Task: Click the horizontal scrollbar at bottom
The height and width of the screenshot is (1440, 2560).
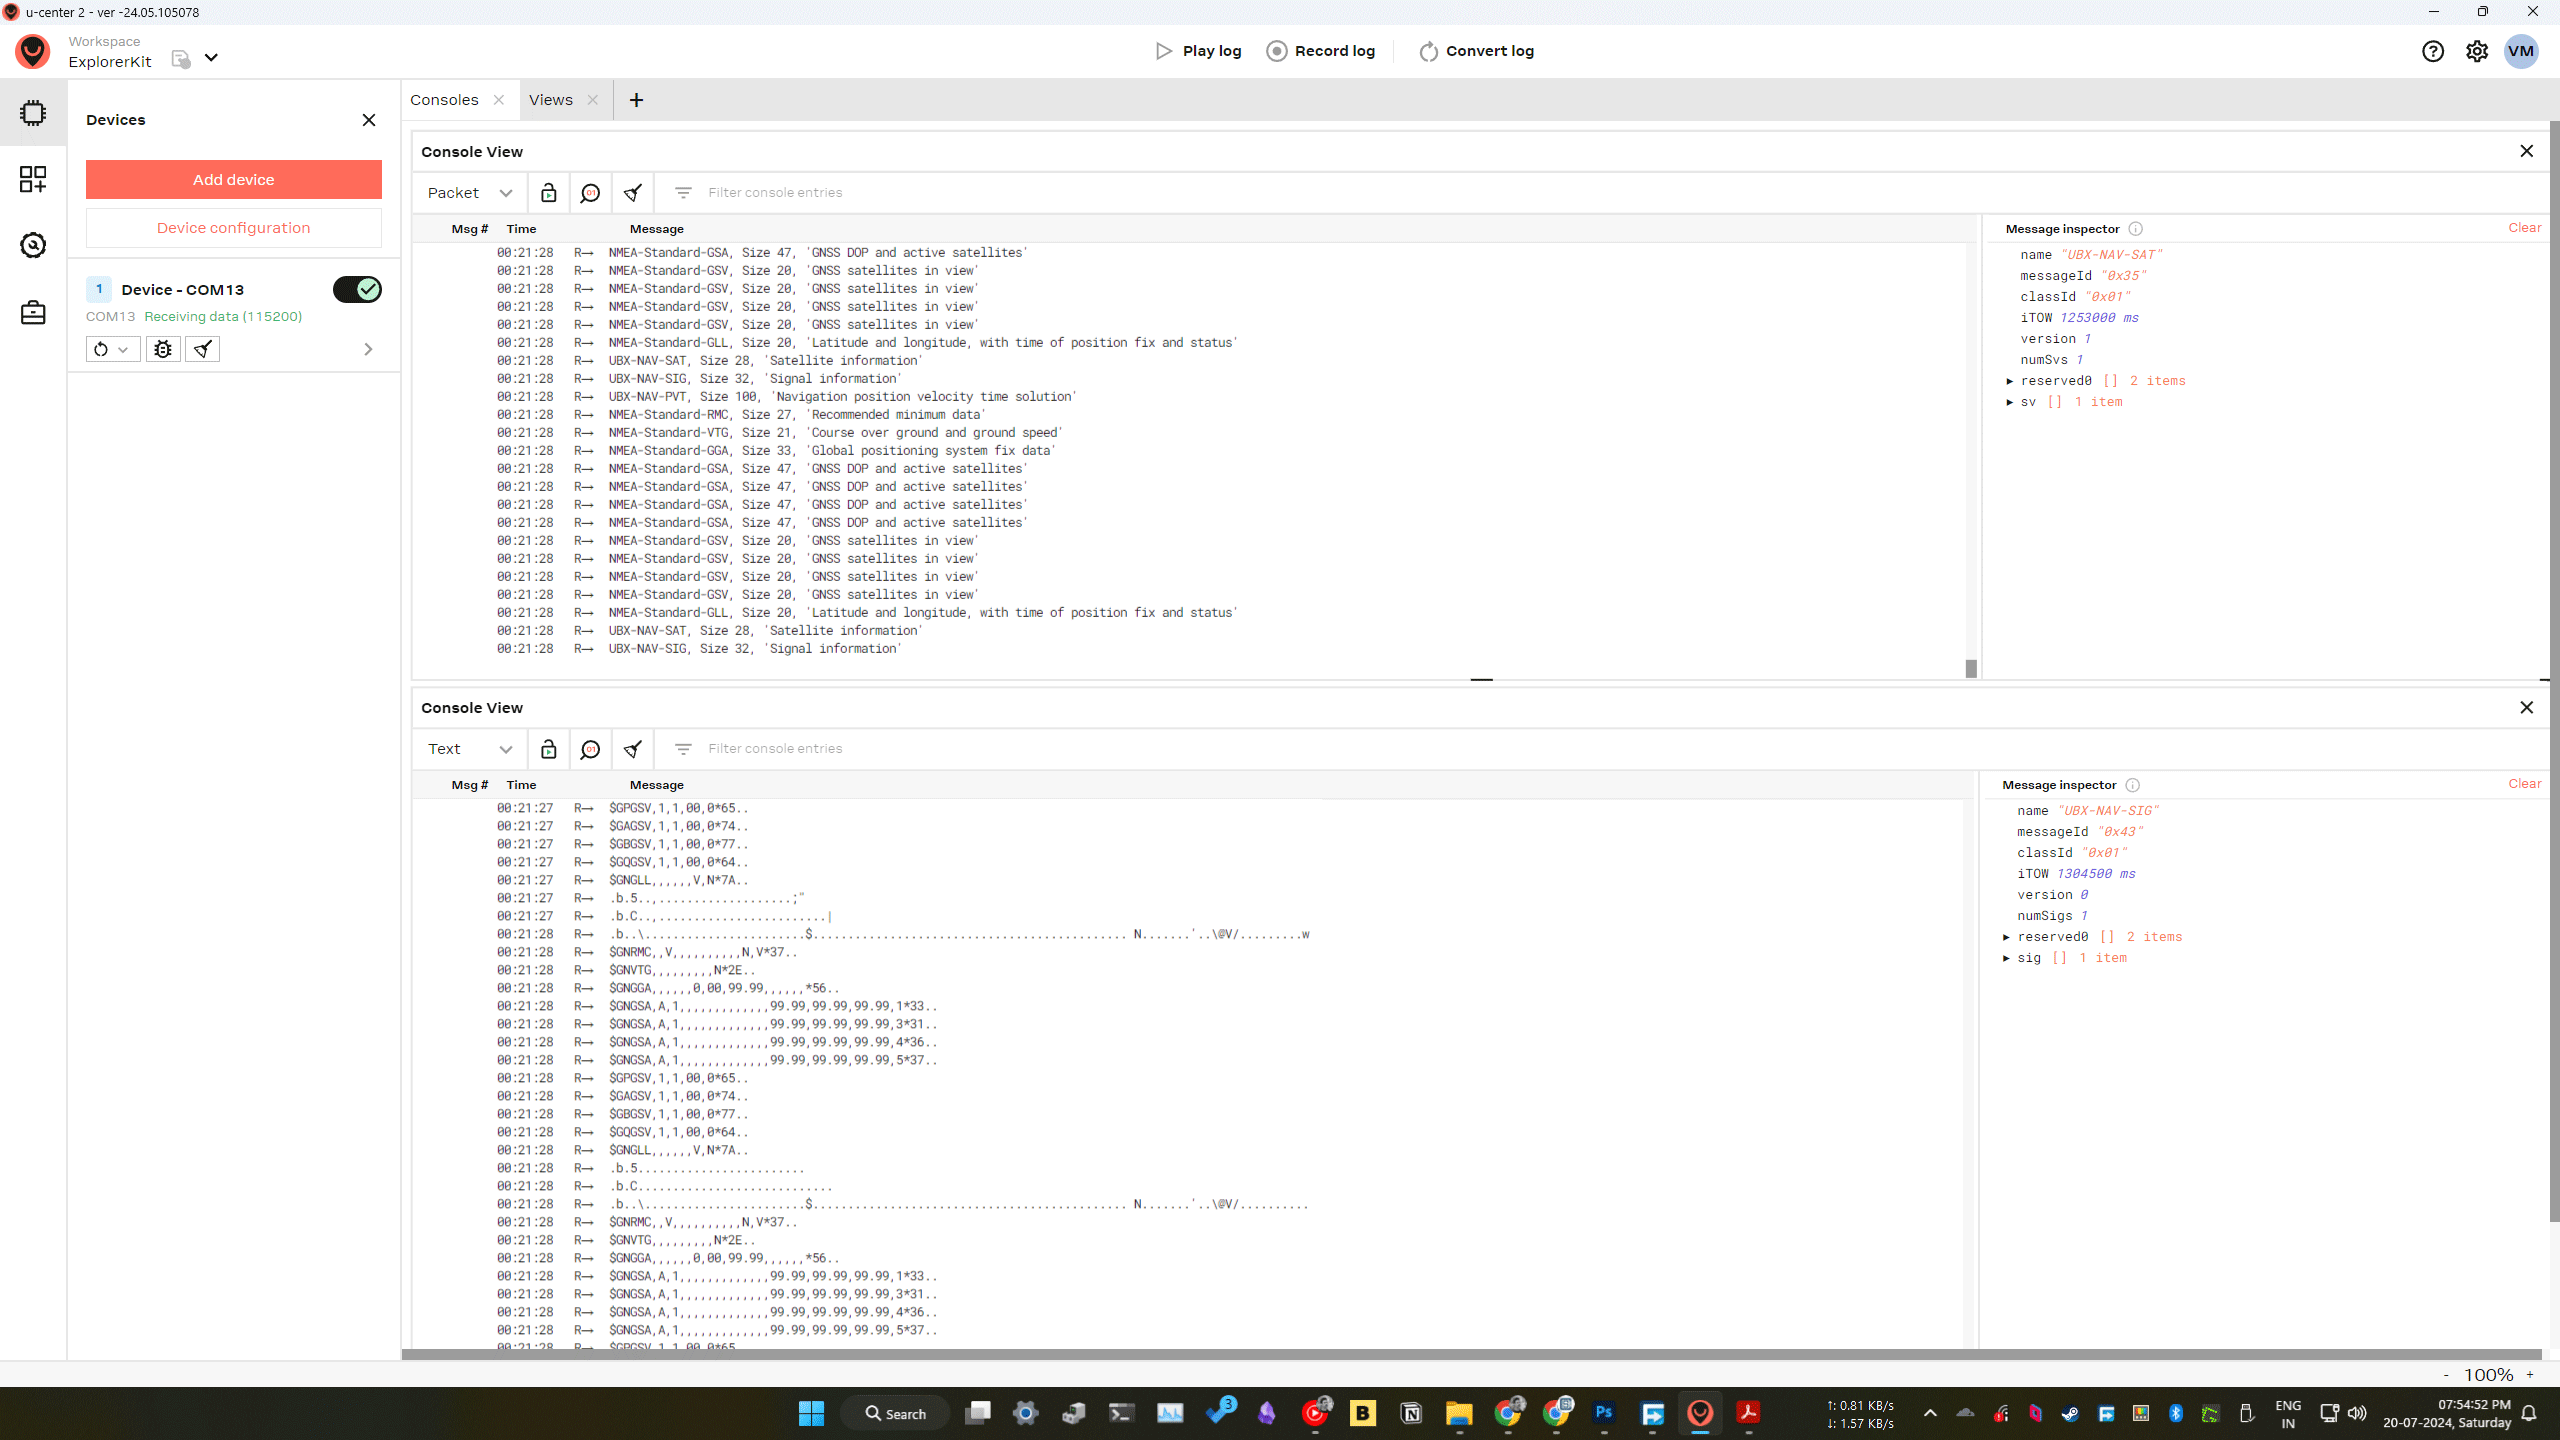Action: click(x=1472, y=1355)
